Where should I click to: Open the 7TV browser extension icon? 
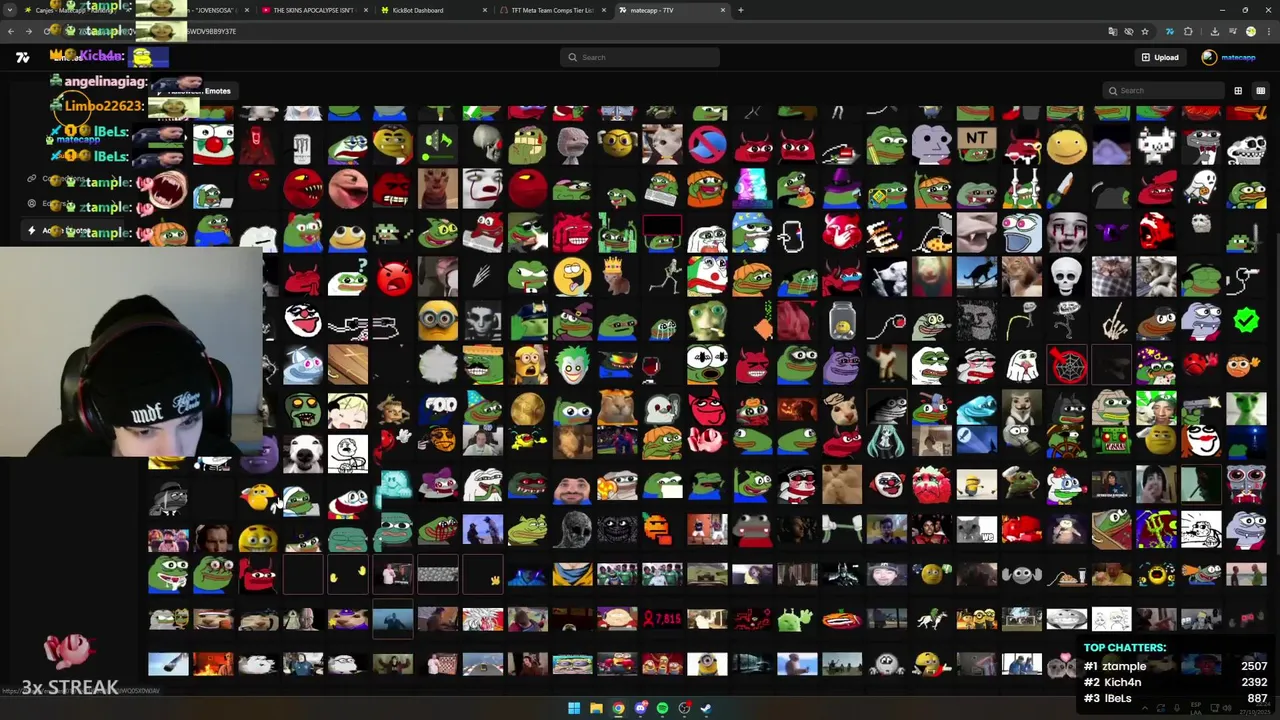[1169, 31]
